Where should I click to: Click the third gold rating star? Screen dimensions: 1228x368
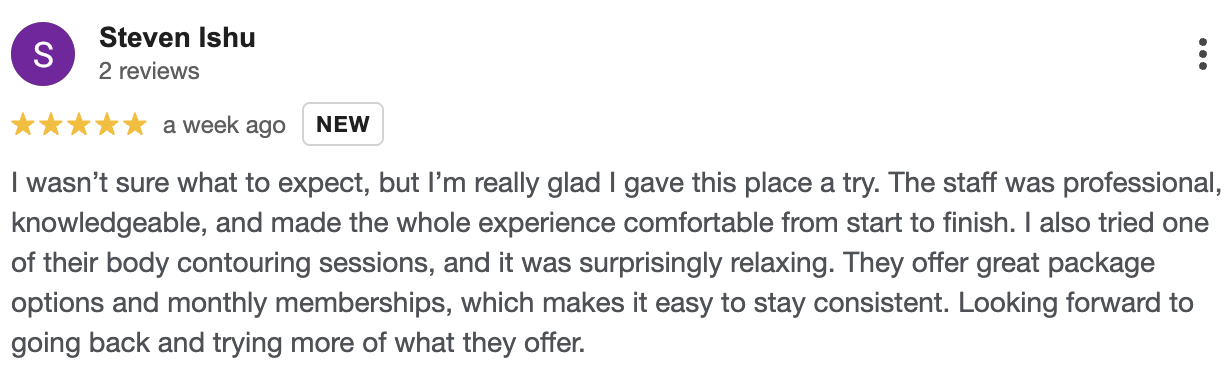point(79,125)
